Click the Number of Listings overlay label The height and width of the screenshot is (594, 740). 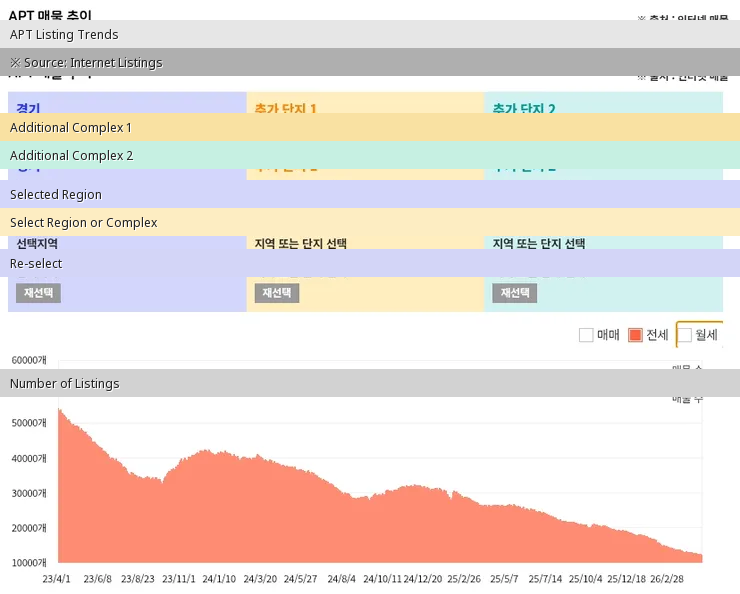click(64, 383)
